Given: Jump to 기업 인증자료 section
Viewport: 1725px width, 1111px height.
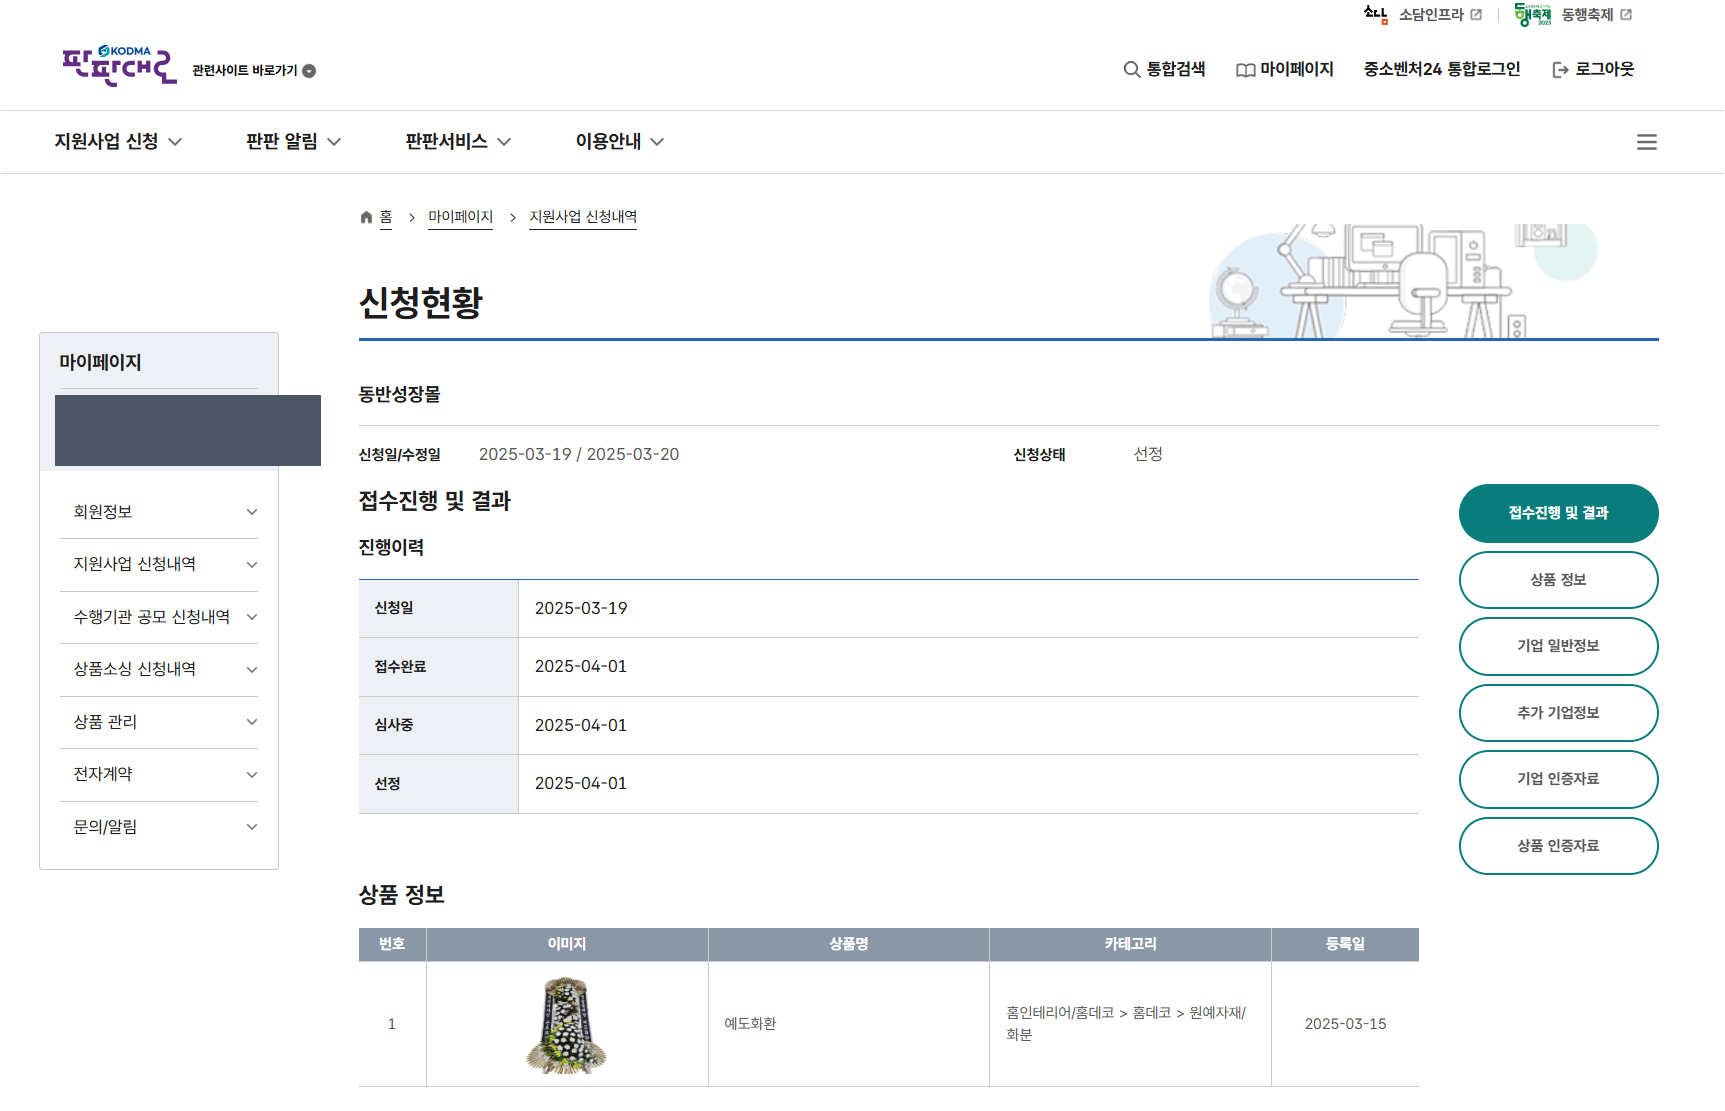Looking at the screenshot, I should click(x=1558, y=779).
